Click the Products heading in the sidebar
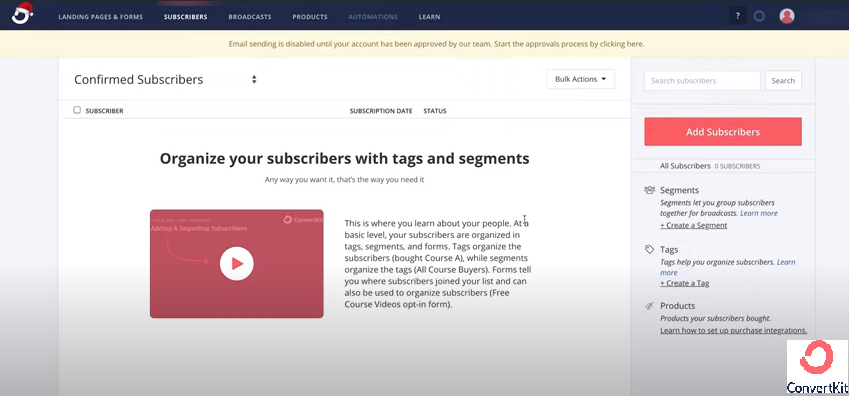Viewport: 849px width, 396px height. coord(677,306)
